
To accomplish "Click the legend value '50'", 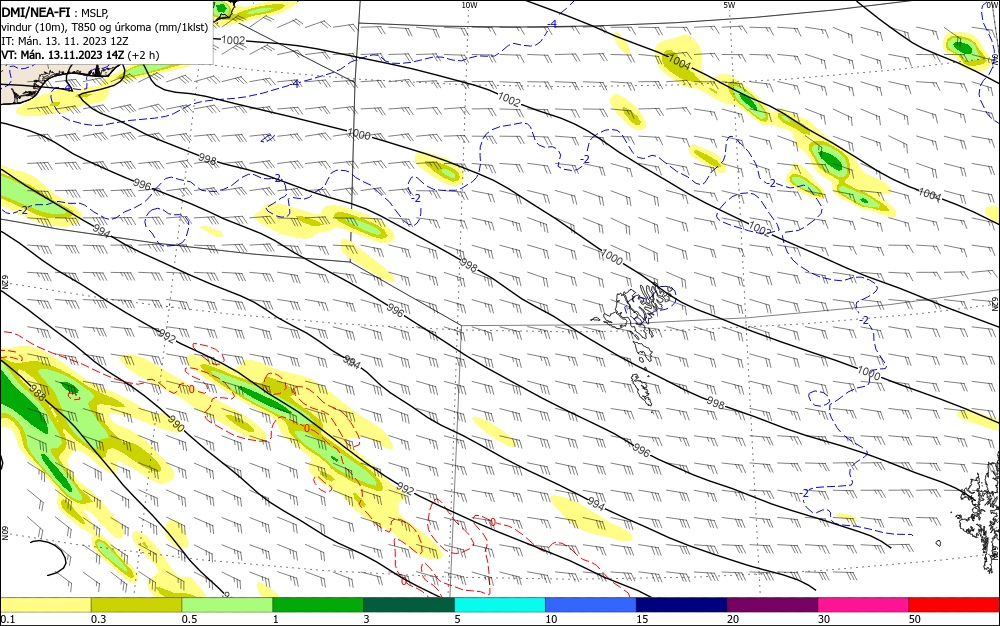I will click(915, 619).
